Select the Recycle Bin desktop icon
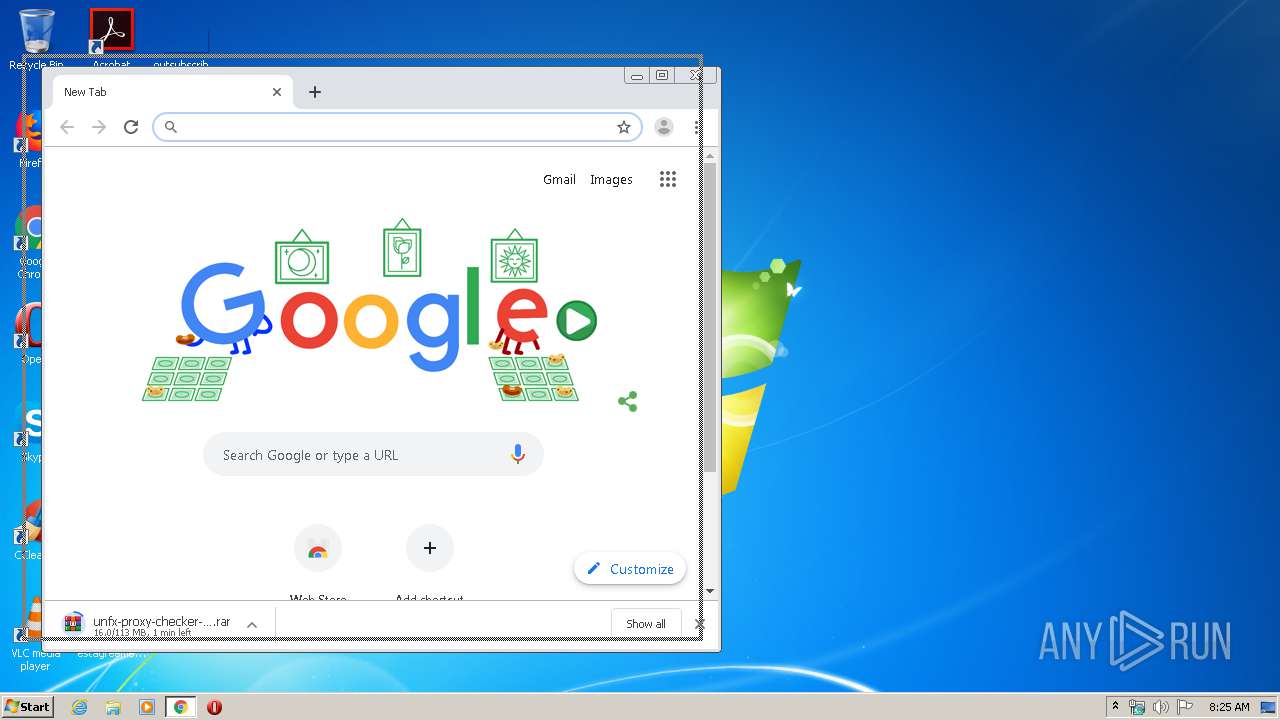The width and height of the screenshot is (1280, 720). point(36,38)
